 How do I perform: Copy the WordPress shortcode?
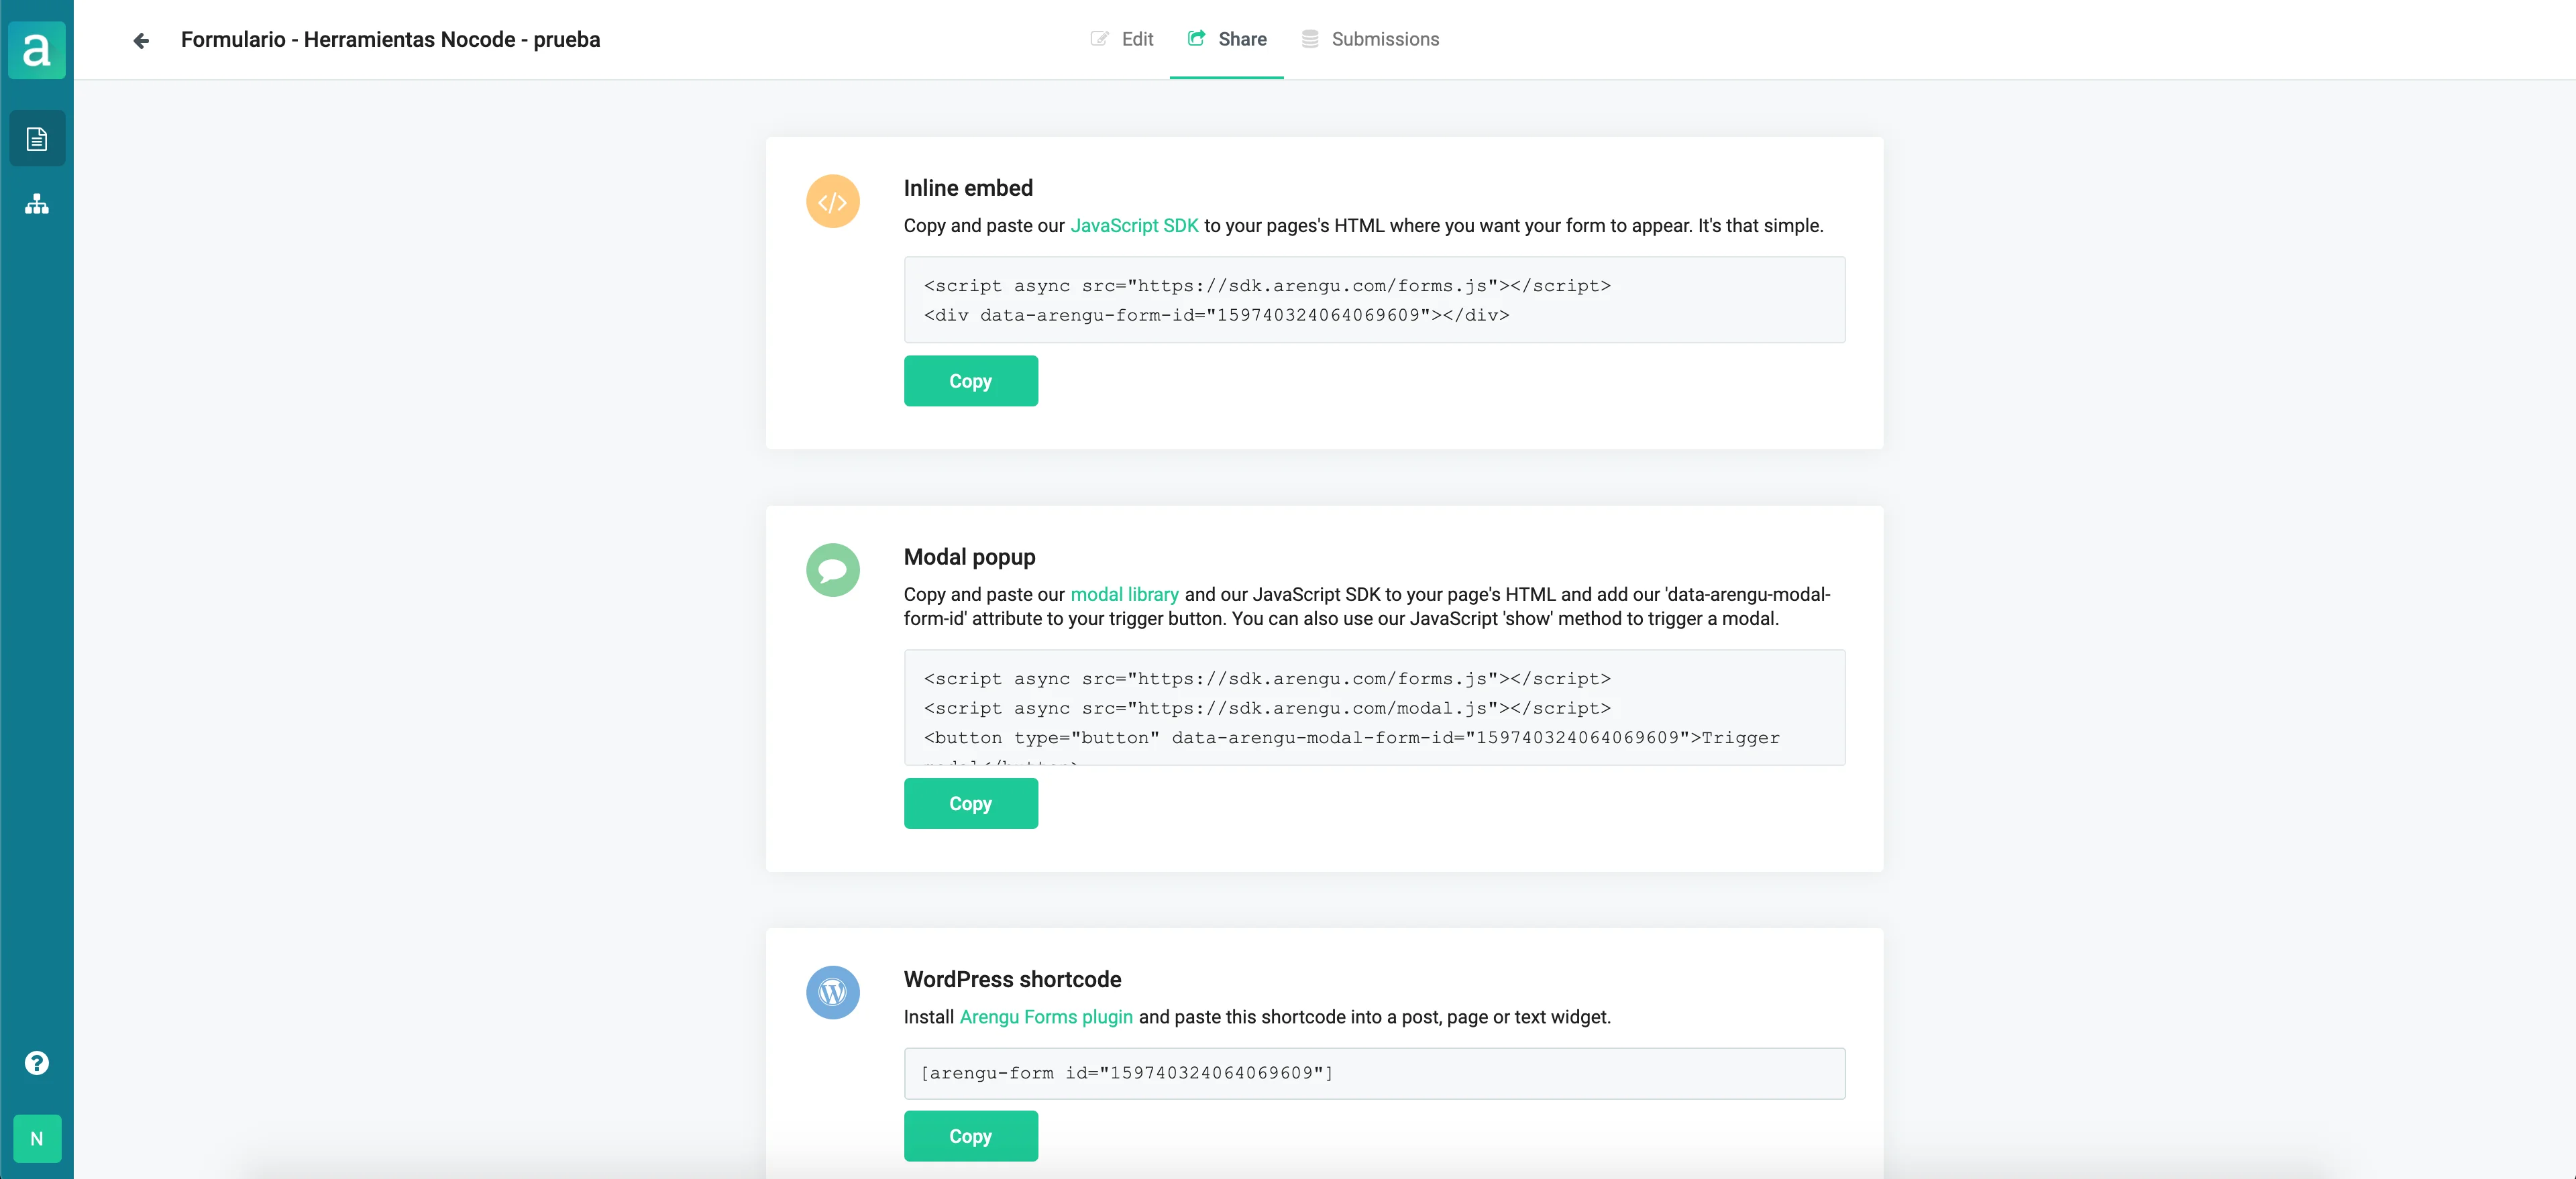pyautogui.click(x=970, y=1136)
